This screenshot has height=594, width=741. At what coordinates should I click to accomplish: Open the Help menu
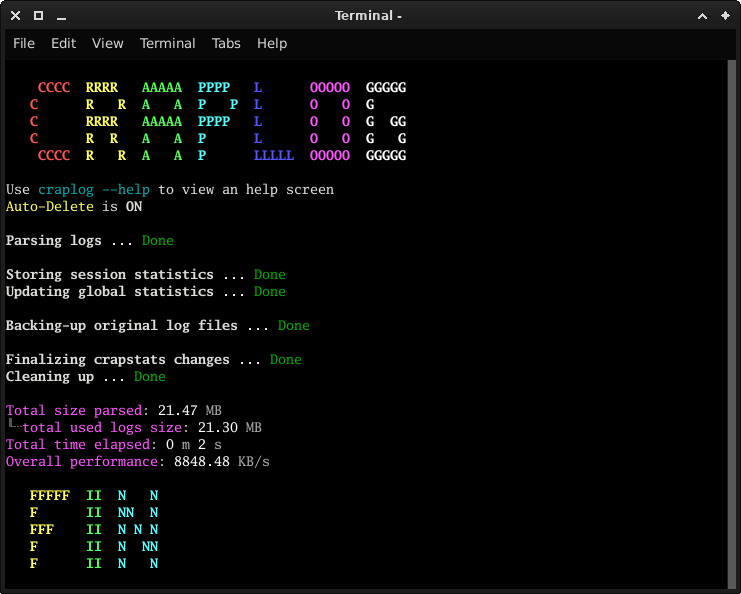[272, 43]
